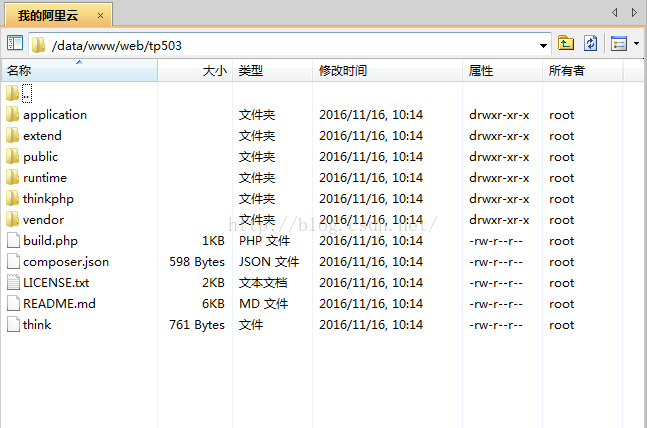
Task: Sort by the 所有者 column header
Action: coord(582,70)
